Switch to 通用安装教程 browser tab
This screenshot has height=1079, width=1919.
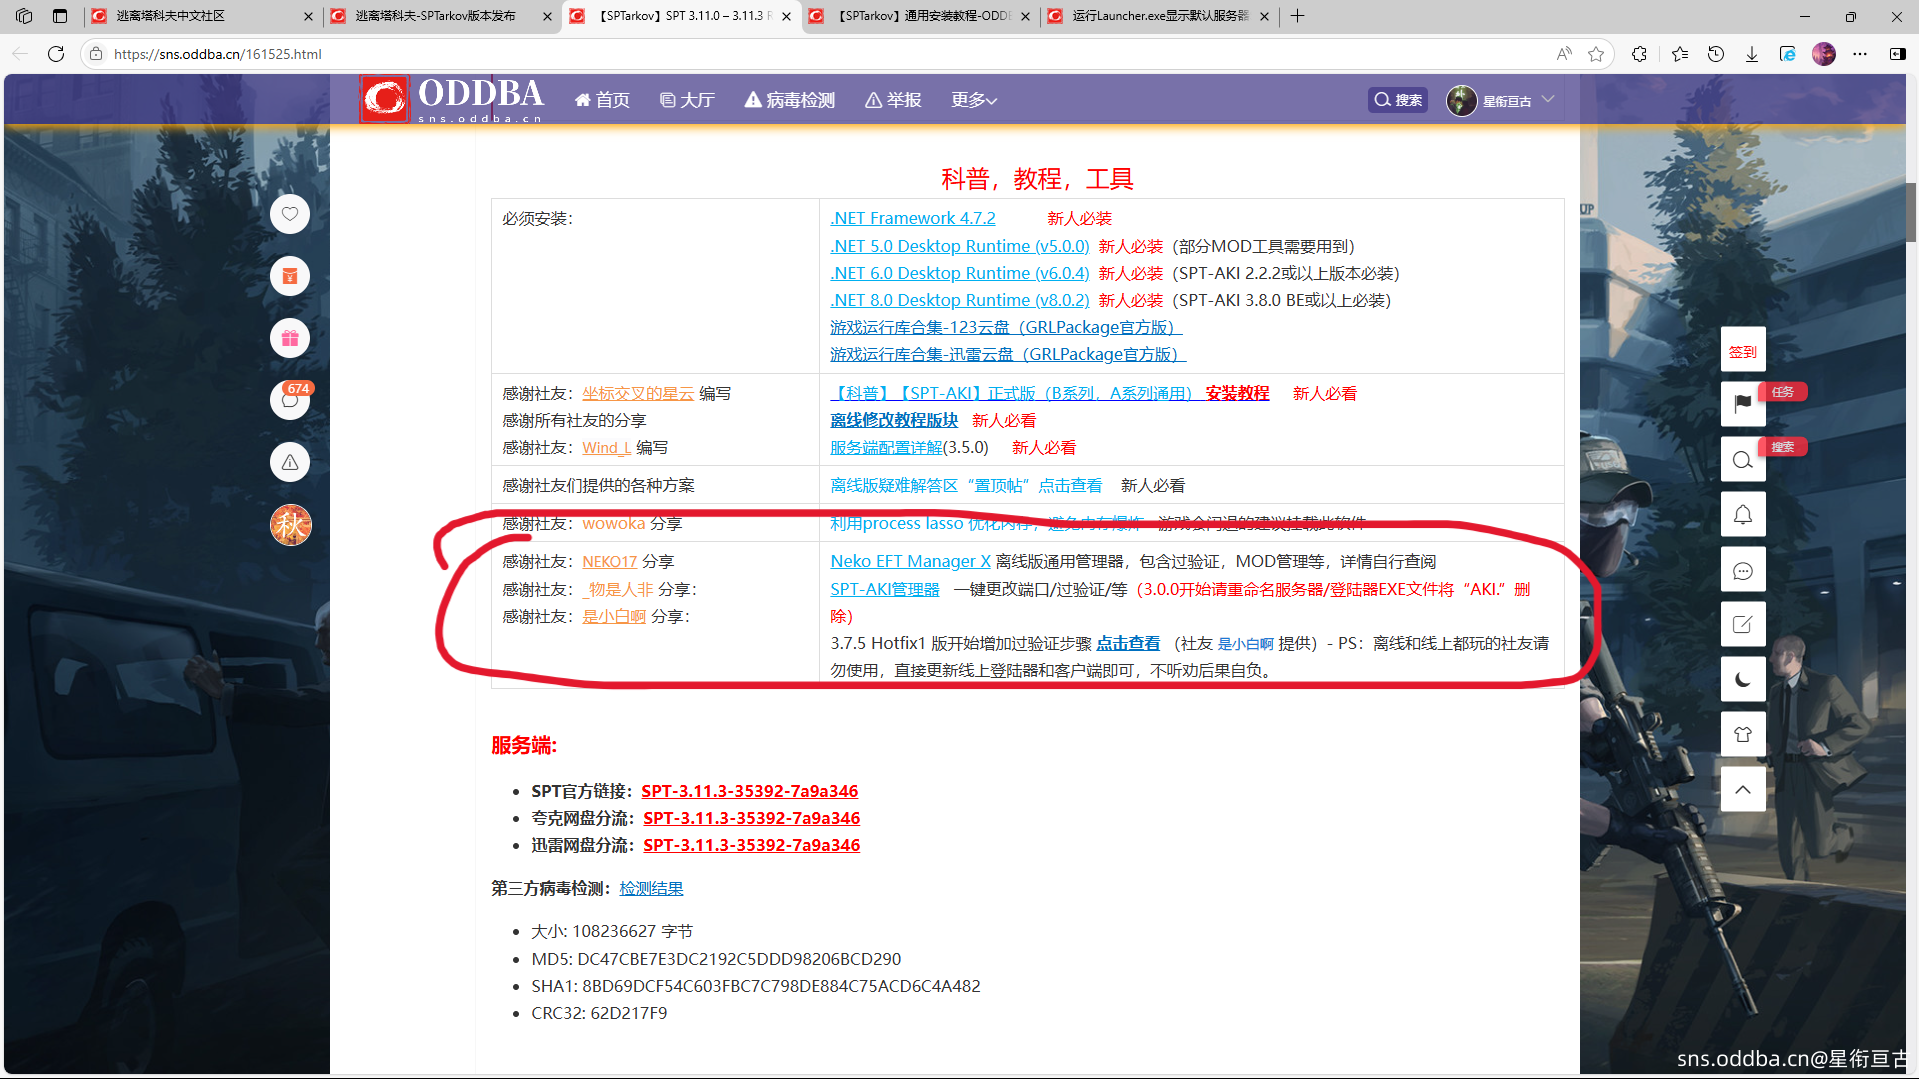tap(919, 16)
